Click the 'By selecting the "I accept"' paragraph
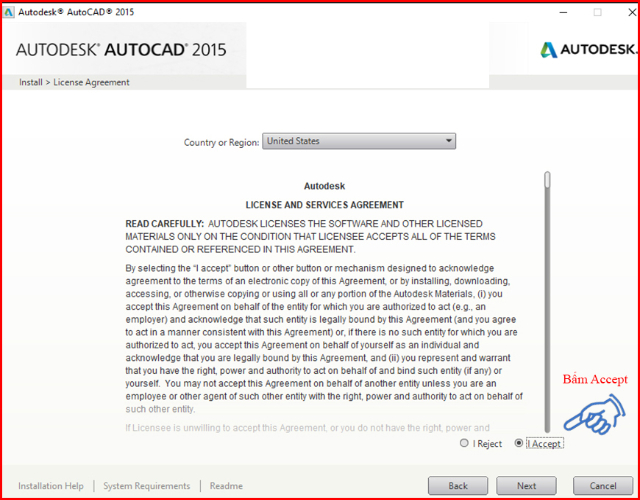 coord(324,339)
